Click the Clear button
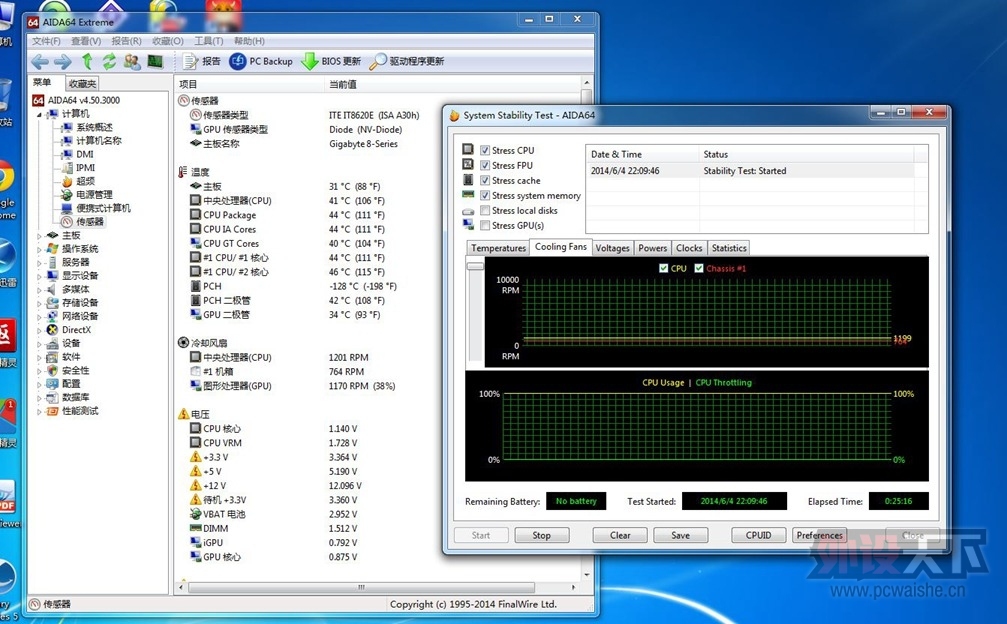The height and width of the screenshot is (624, 1007). coord(620,535)
